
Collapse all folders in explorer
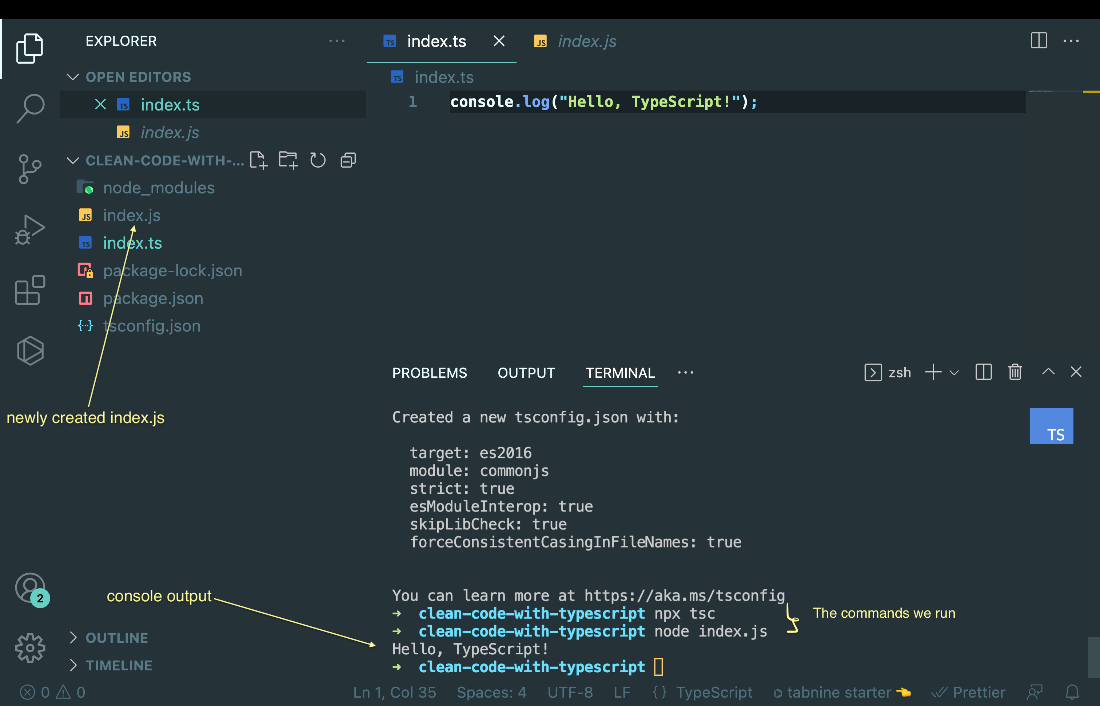[x=348, y=161]
